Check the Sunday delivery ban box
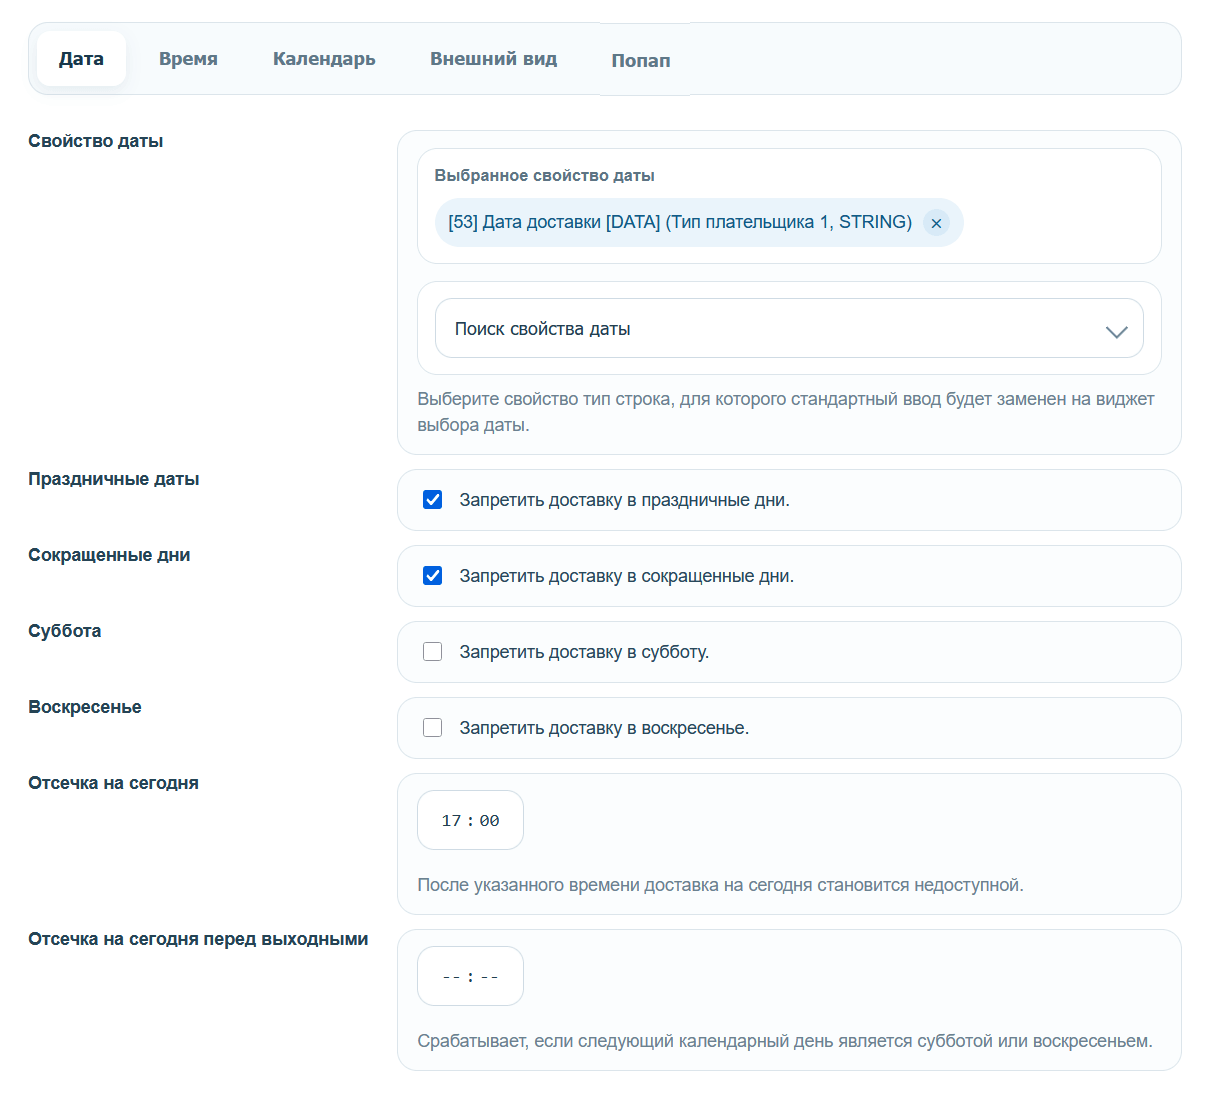This screenshot has width=1213, height=1100. pos(432,728)
